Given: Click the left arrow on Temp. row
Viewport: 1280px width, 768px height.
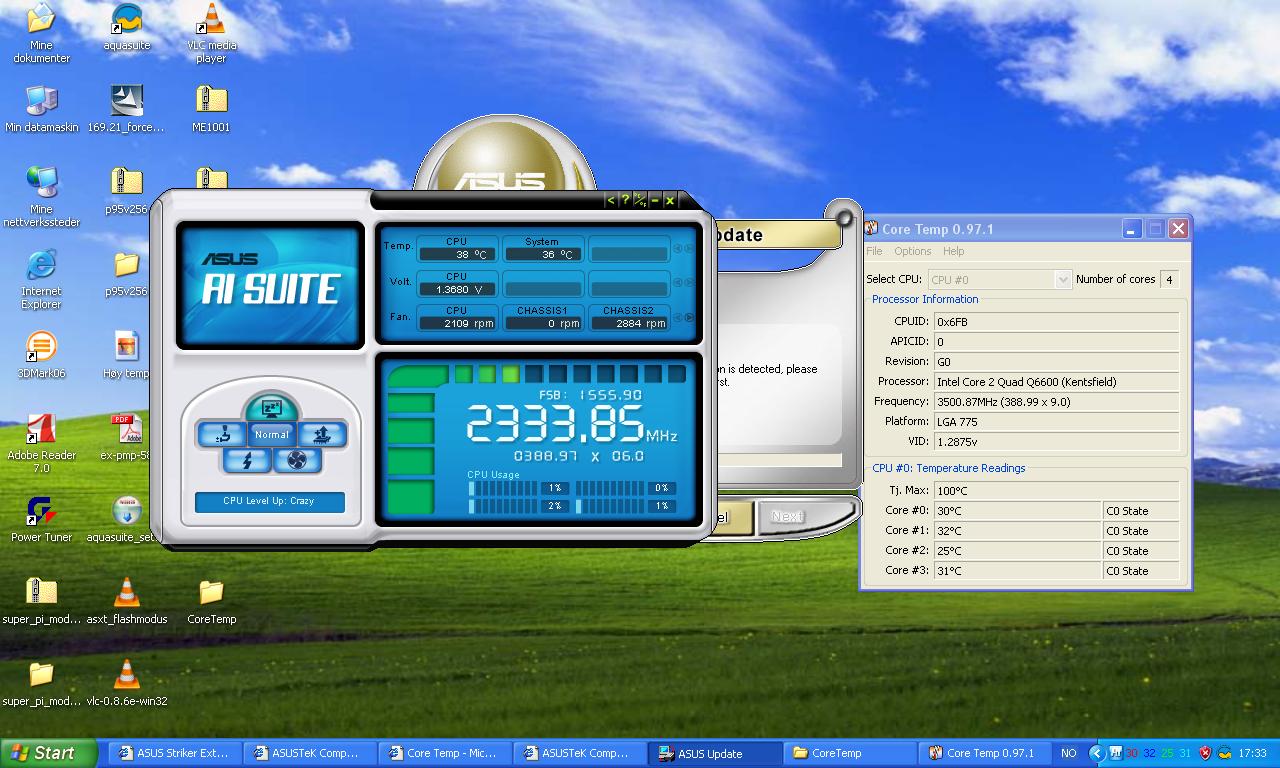Looking at the screenshot, I should 678,248.
